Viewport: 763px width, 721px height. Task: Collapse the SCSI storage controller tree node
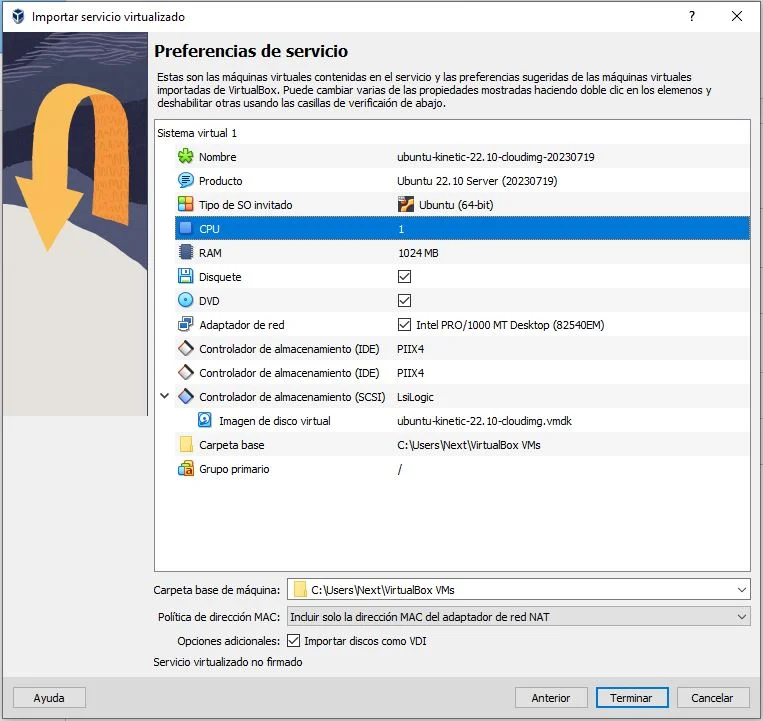[x=165, y=396]
